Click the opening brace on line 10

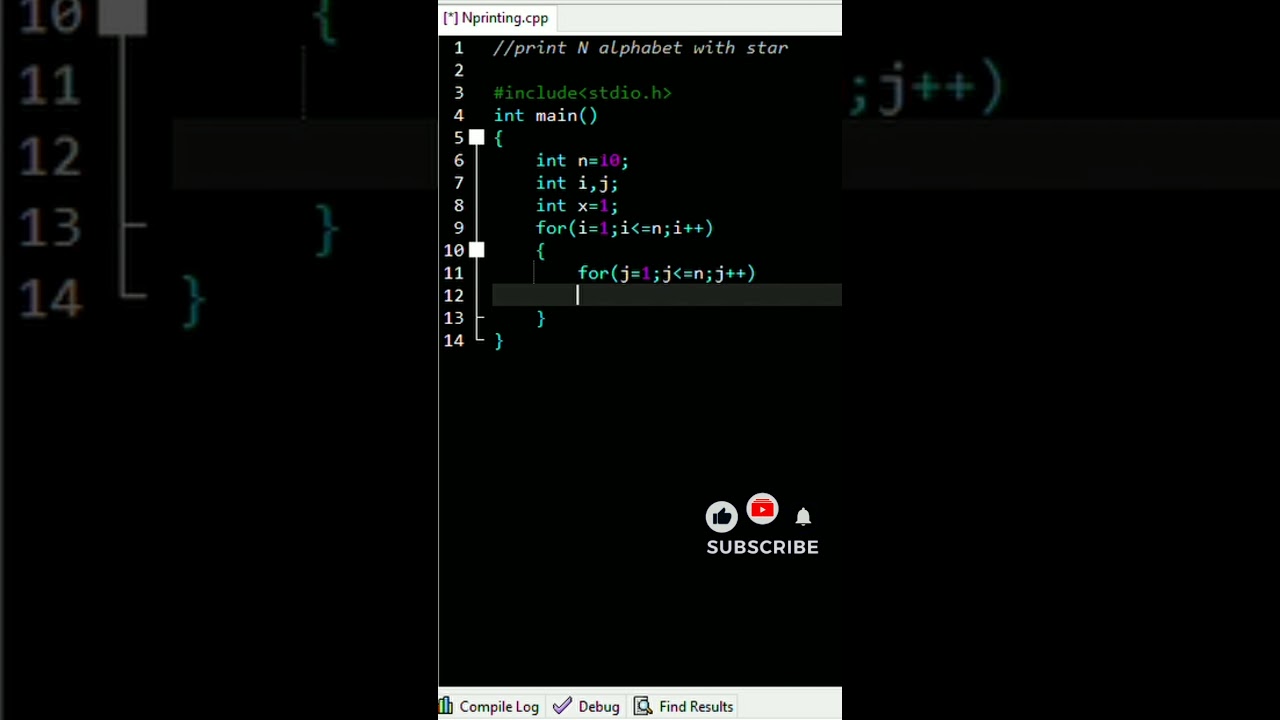point(541,251)
